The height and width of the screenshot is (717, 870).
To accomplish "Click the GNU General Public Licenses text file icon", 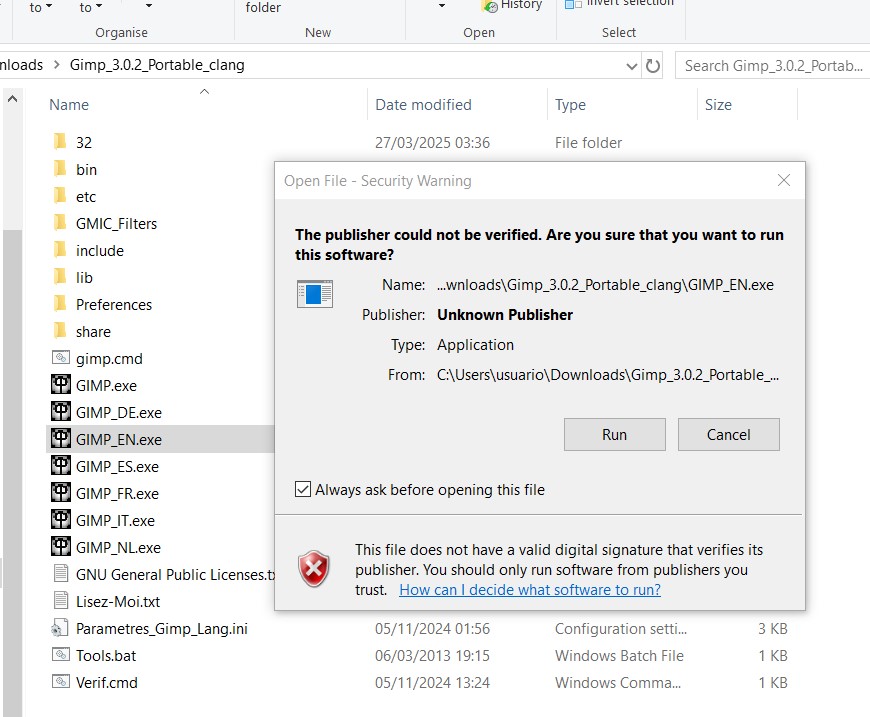I will (60, 573).
